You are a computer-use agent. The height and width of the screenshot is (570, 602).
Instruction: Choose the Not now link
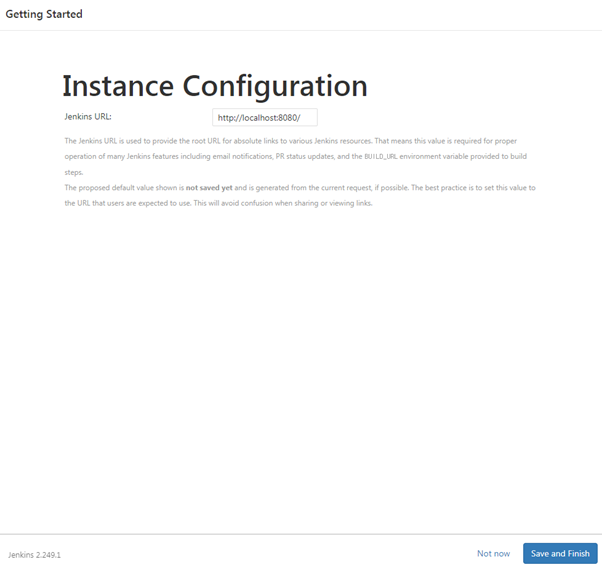pos(493,553)
